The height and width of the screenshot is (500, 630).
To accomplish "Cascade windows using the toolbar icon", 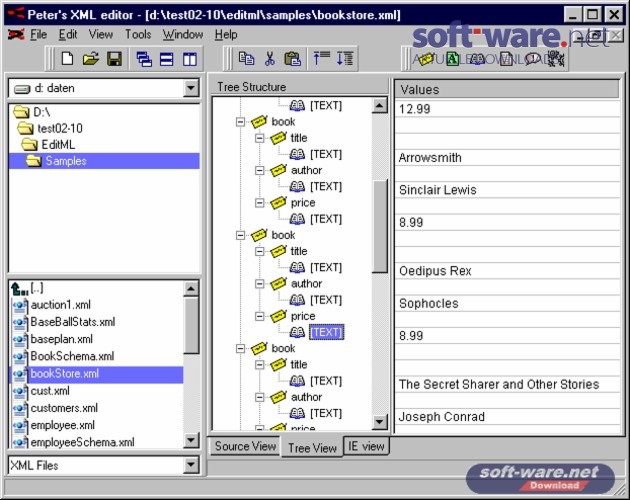I will tap(144, 59).
